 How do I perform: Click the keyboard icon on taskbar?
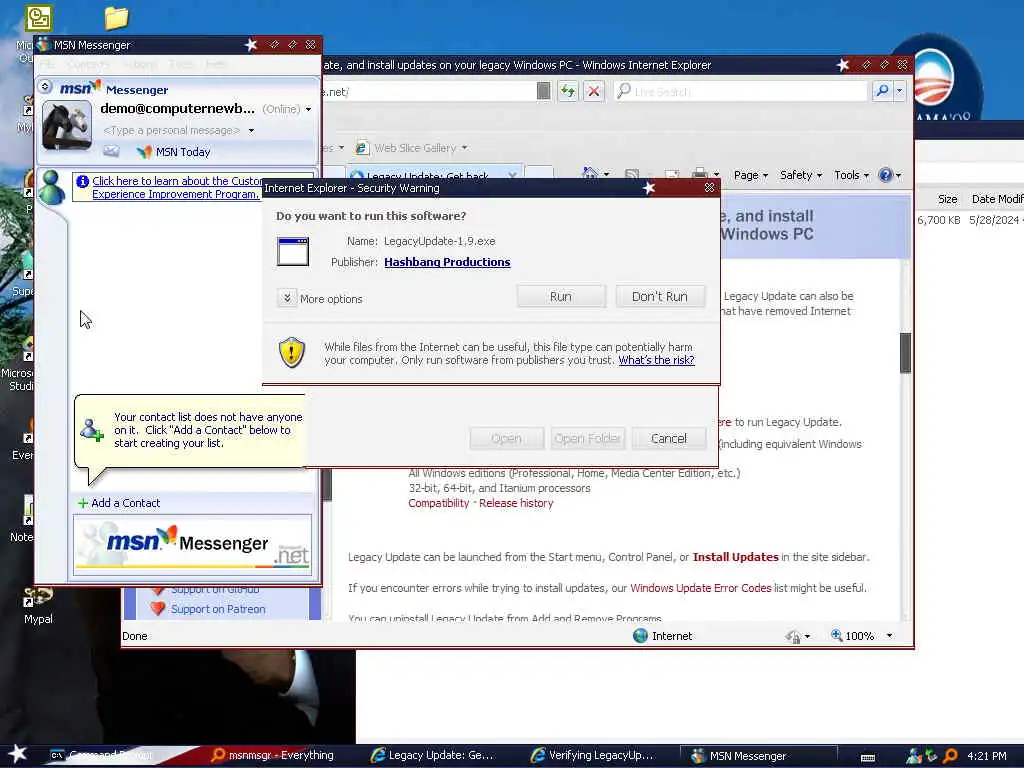pos(868,758)
